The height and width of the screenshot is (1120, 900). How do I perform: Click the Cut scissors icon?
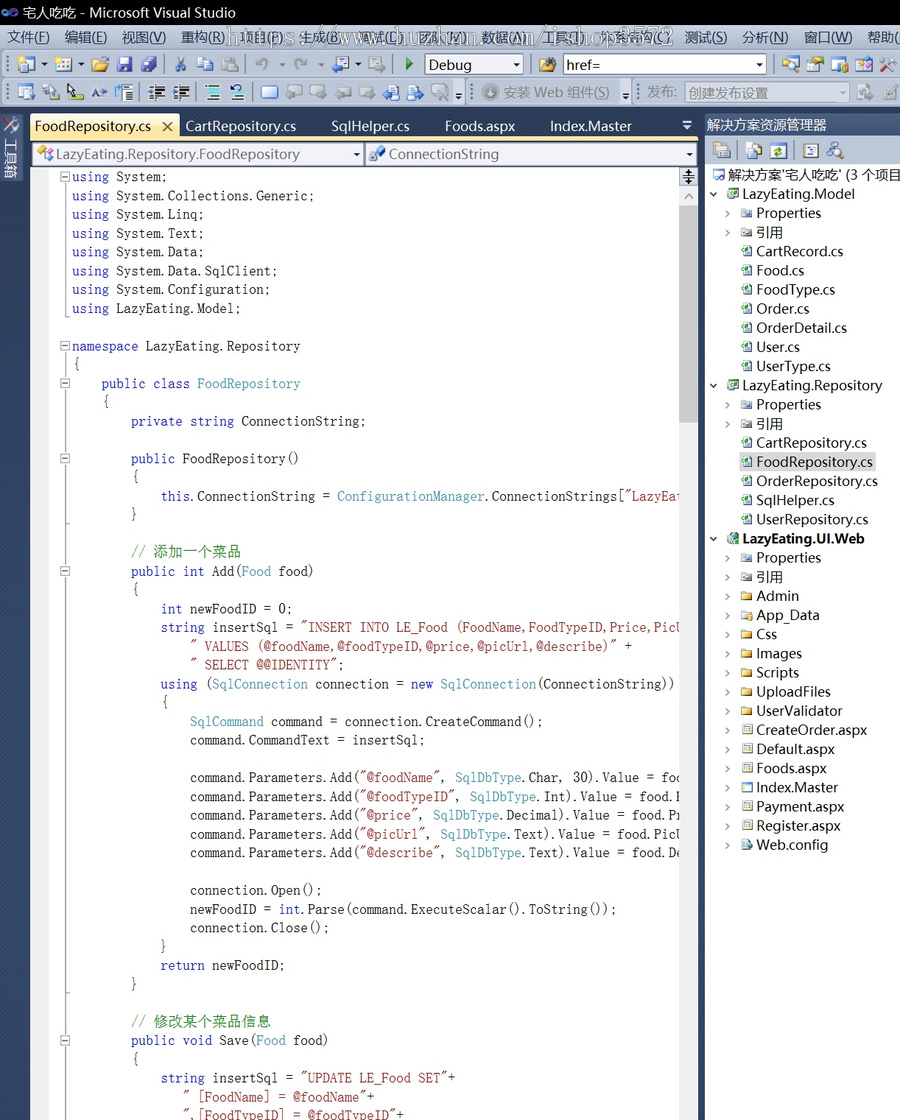[181, 64]
